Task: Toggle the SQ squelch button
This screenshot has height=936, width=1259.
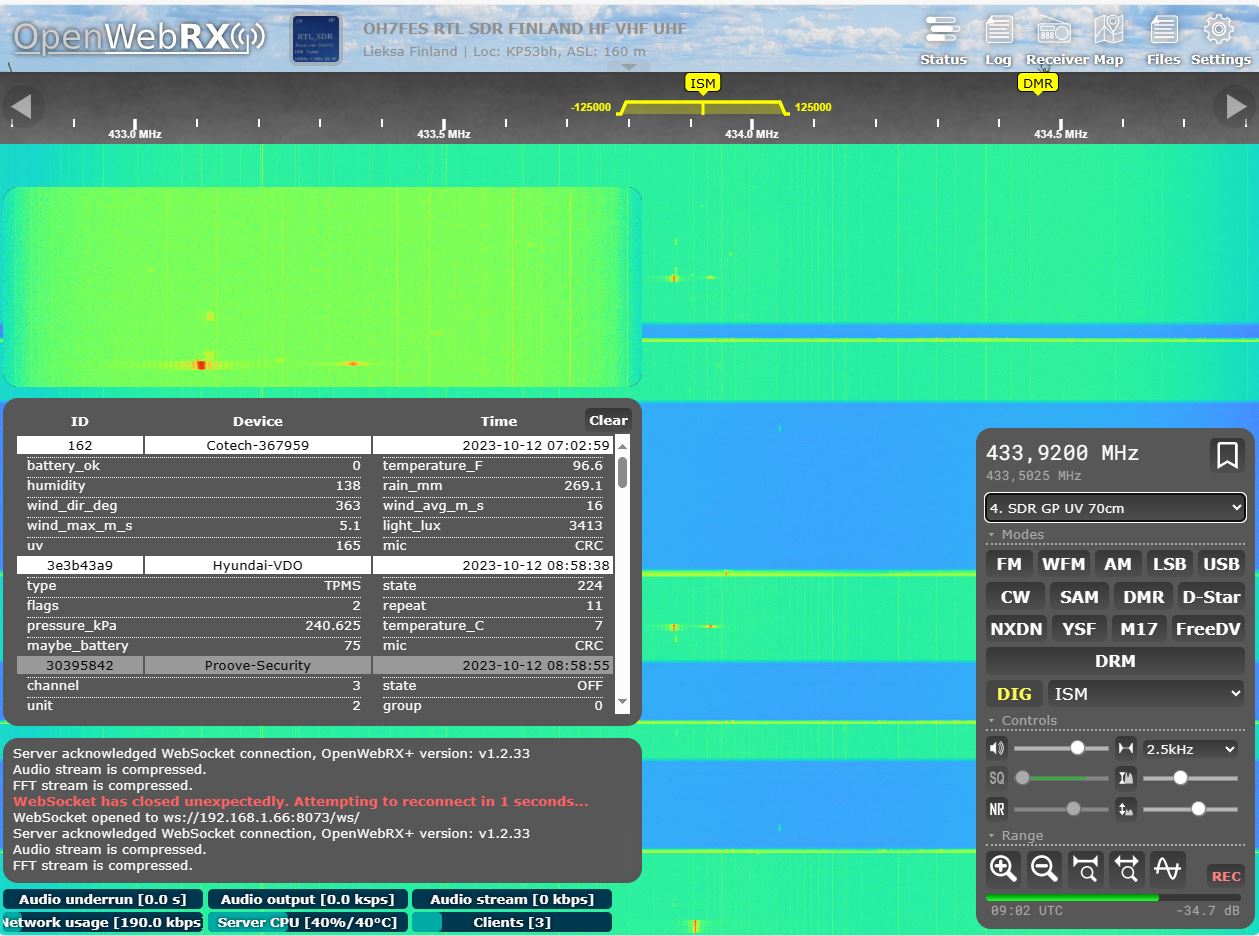Action: point(997,778)
